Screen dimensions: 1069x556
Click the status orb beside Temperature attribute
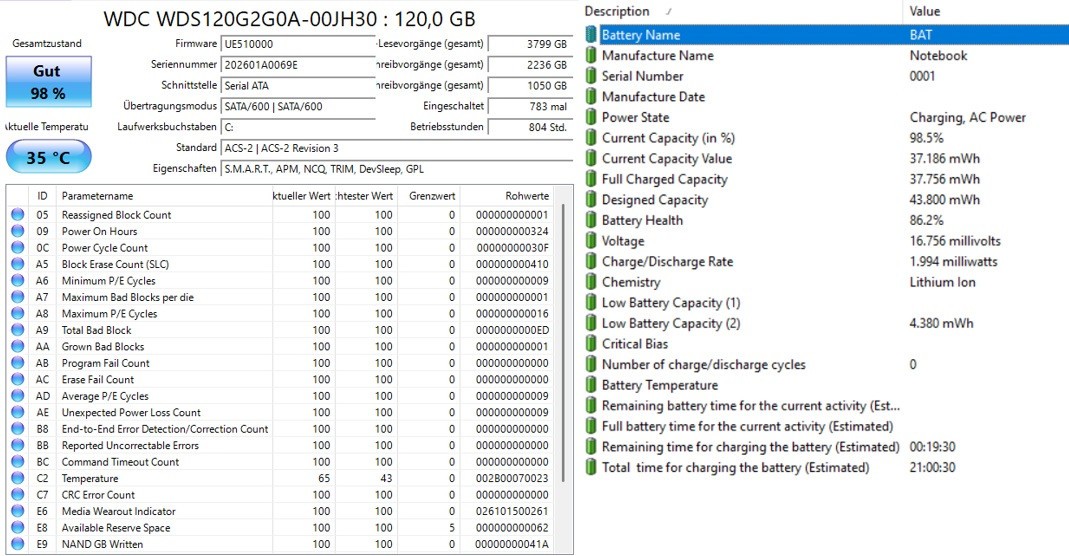click(18, 478)
